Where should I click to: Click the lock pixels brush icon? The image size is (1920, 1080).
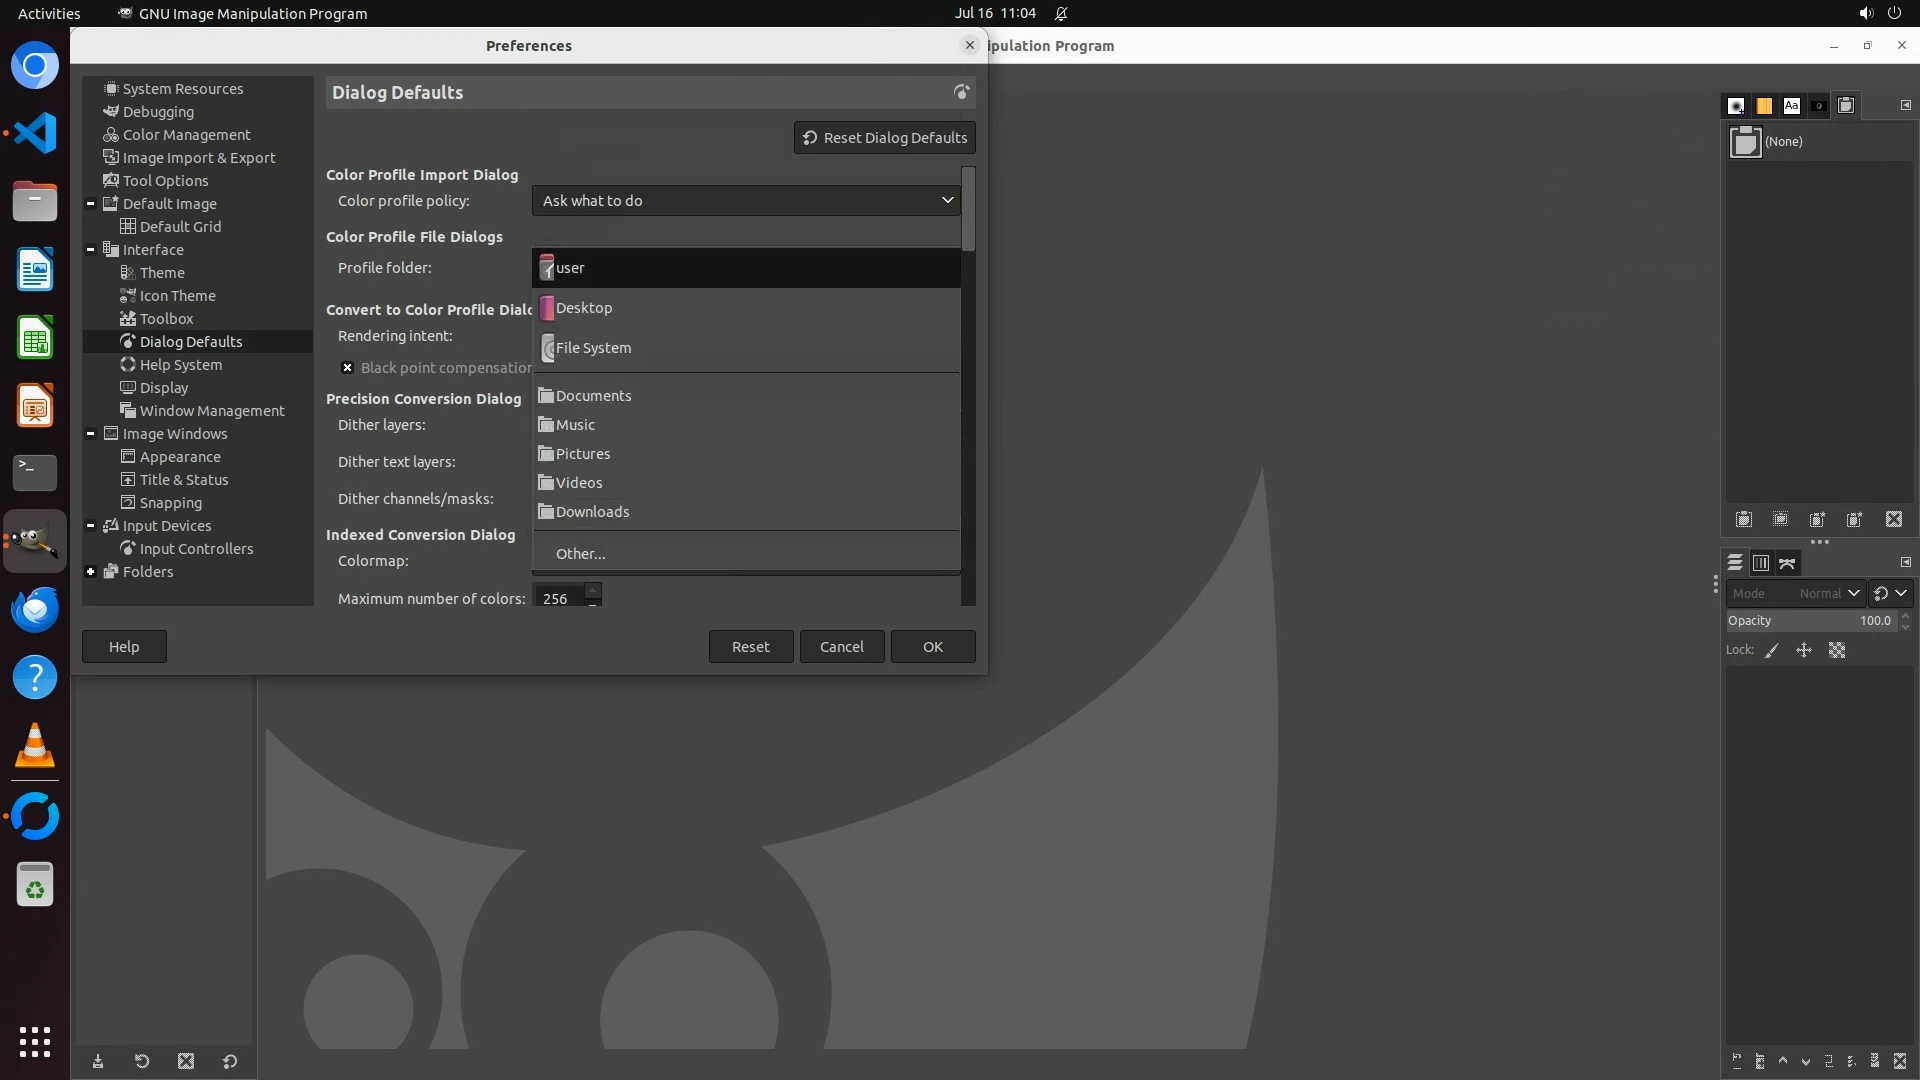(1772, 650)
